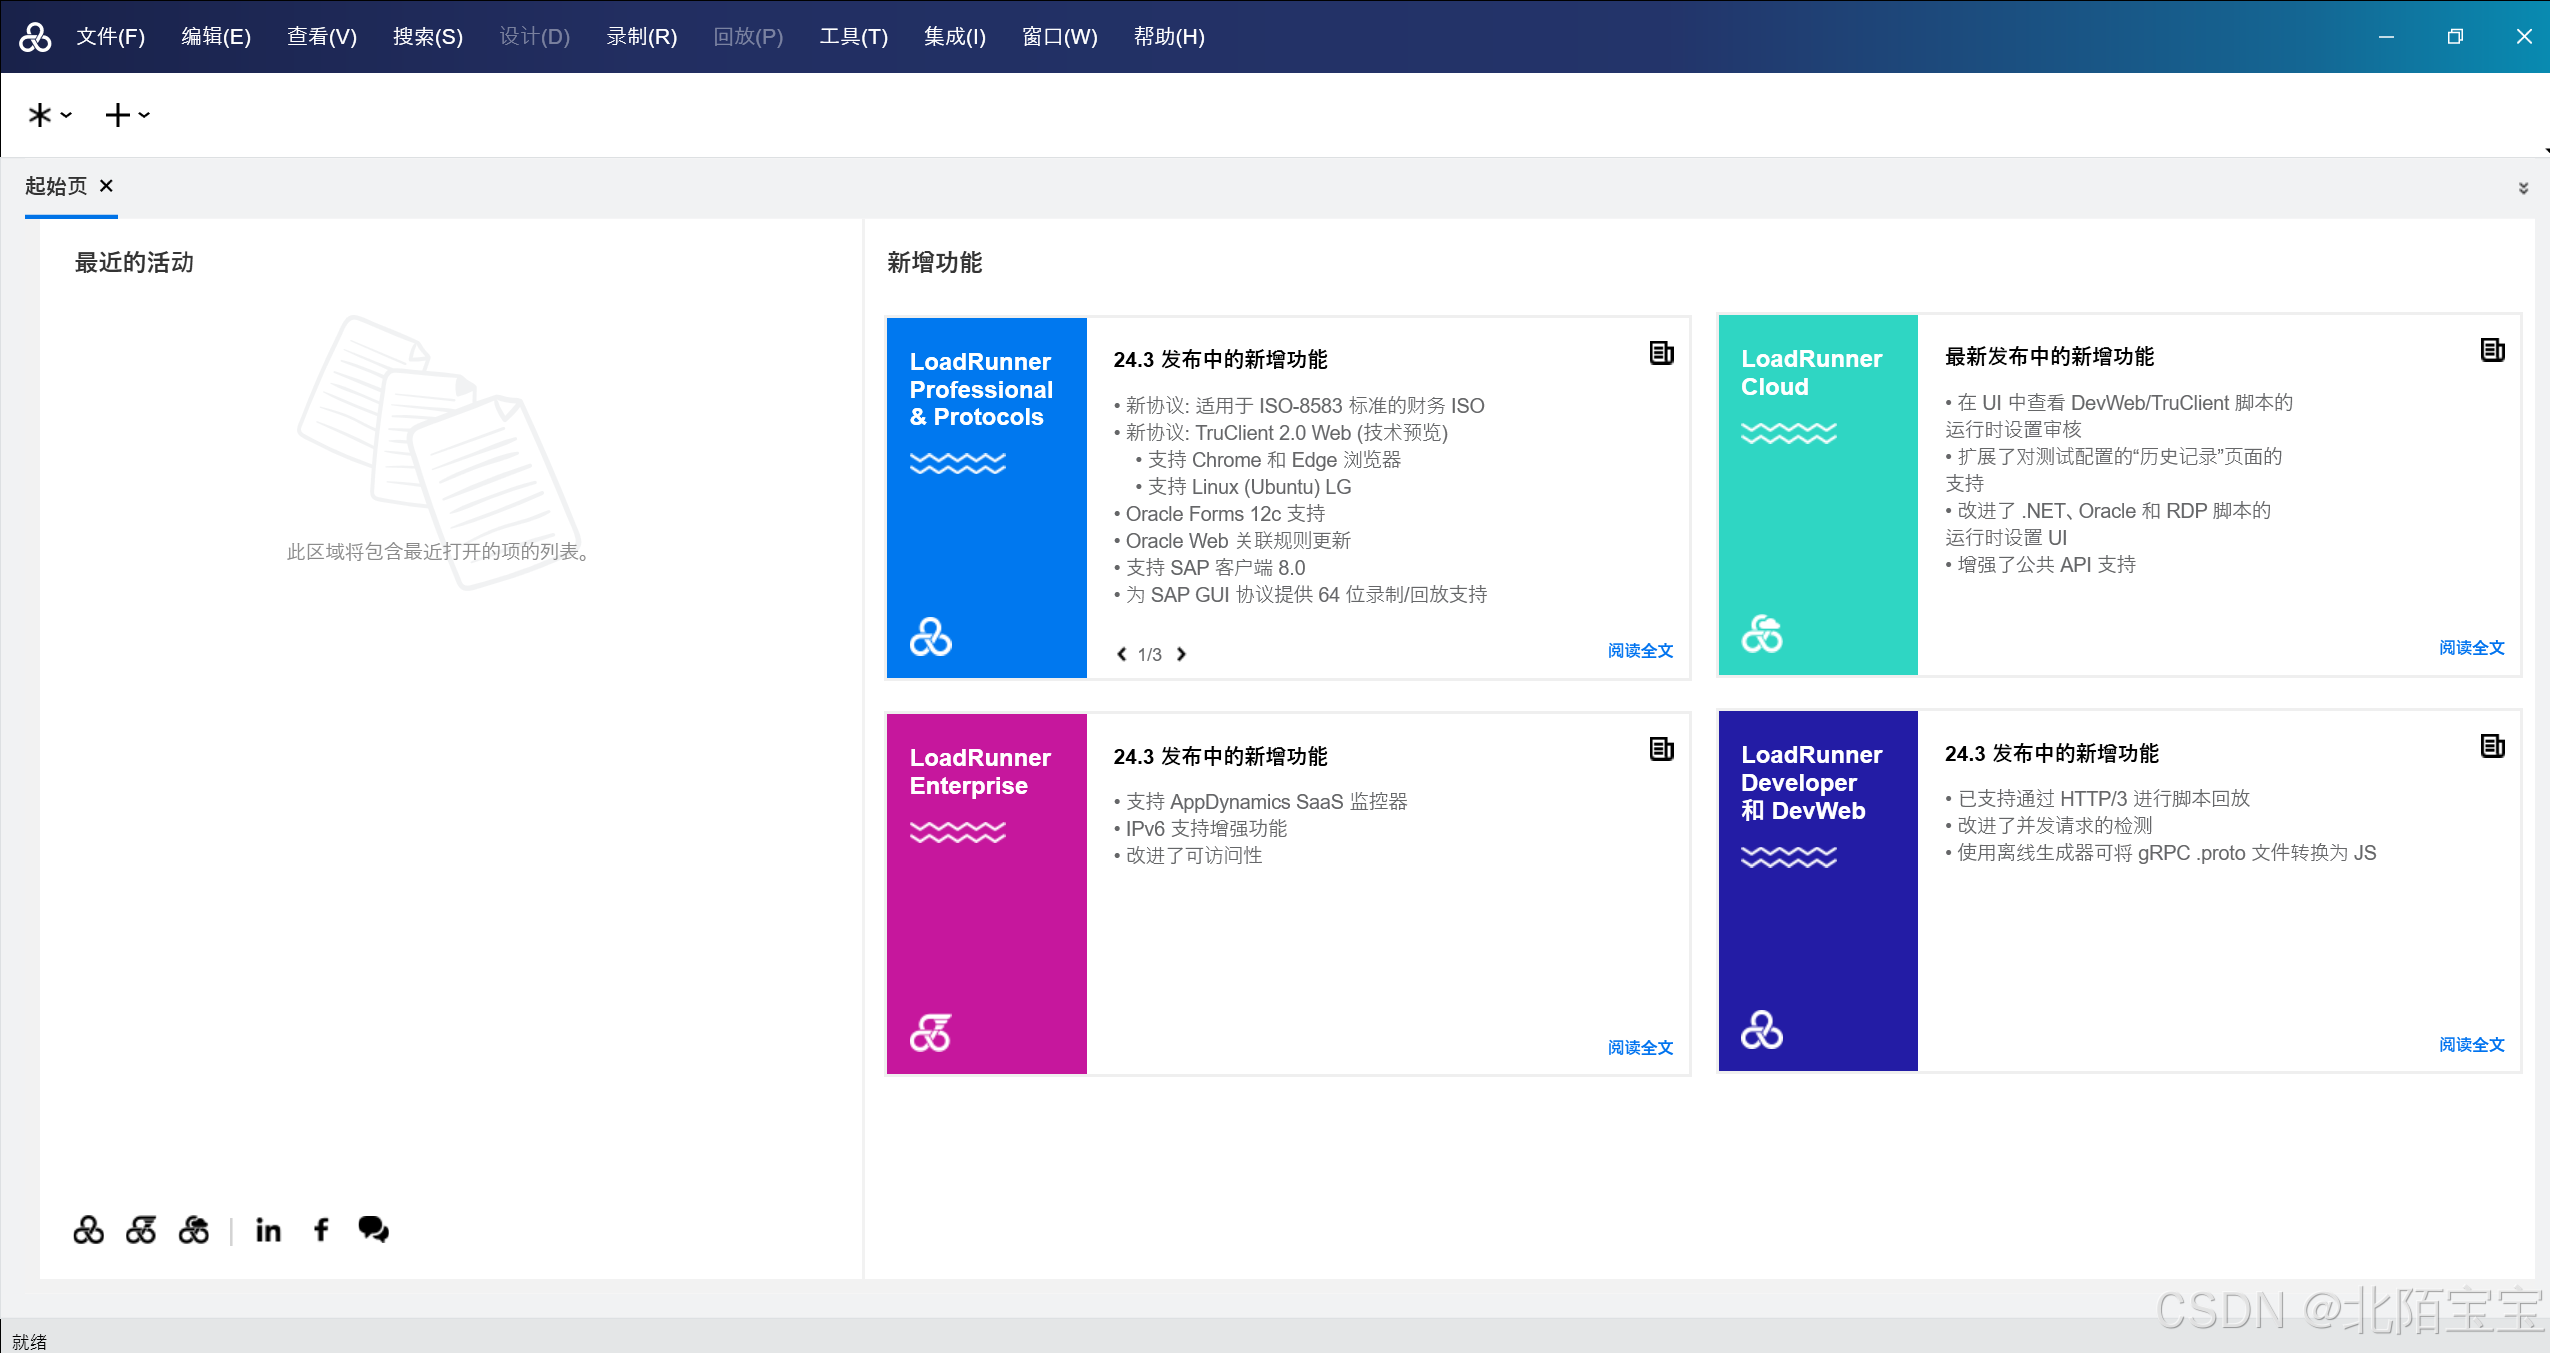Open 阅读全文 link on LoadRunner Cloud card
Viewport: 2550px width, 1353px height.
[2471, 647]
